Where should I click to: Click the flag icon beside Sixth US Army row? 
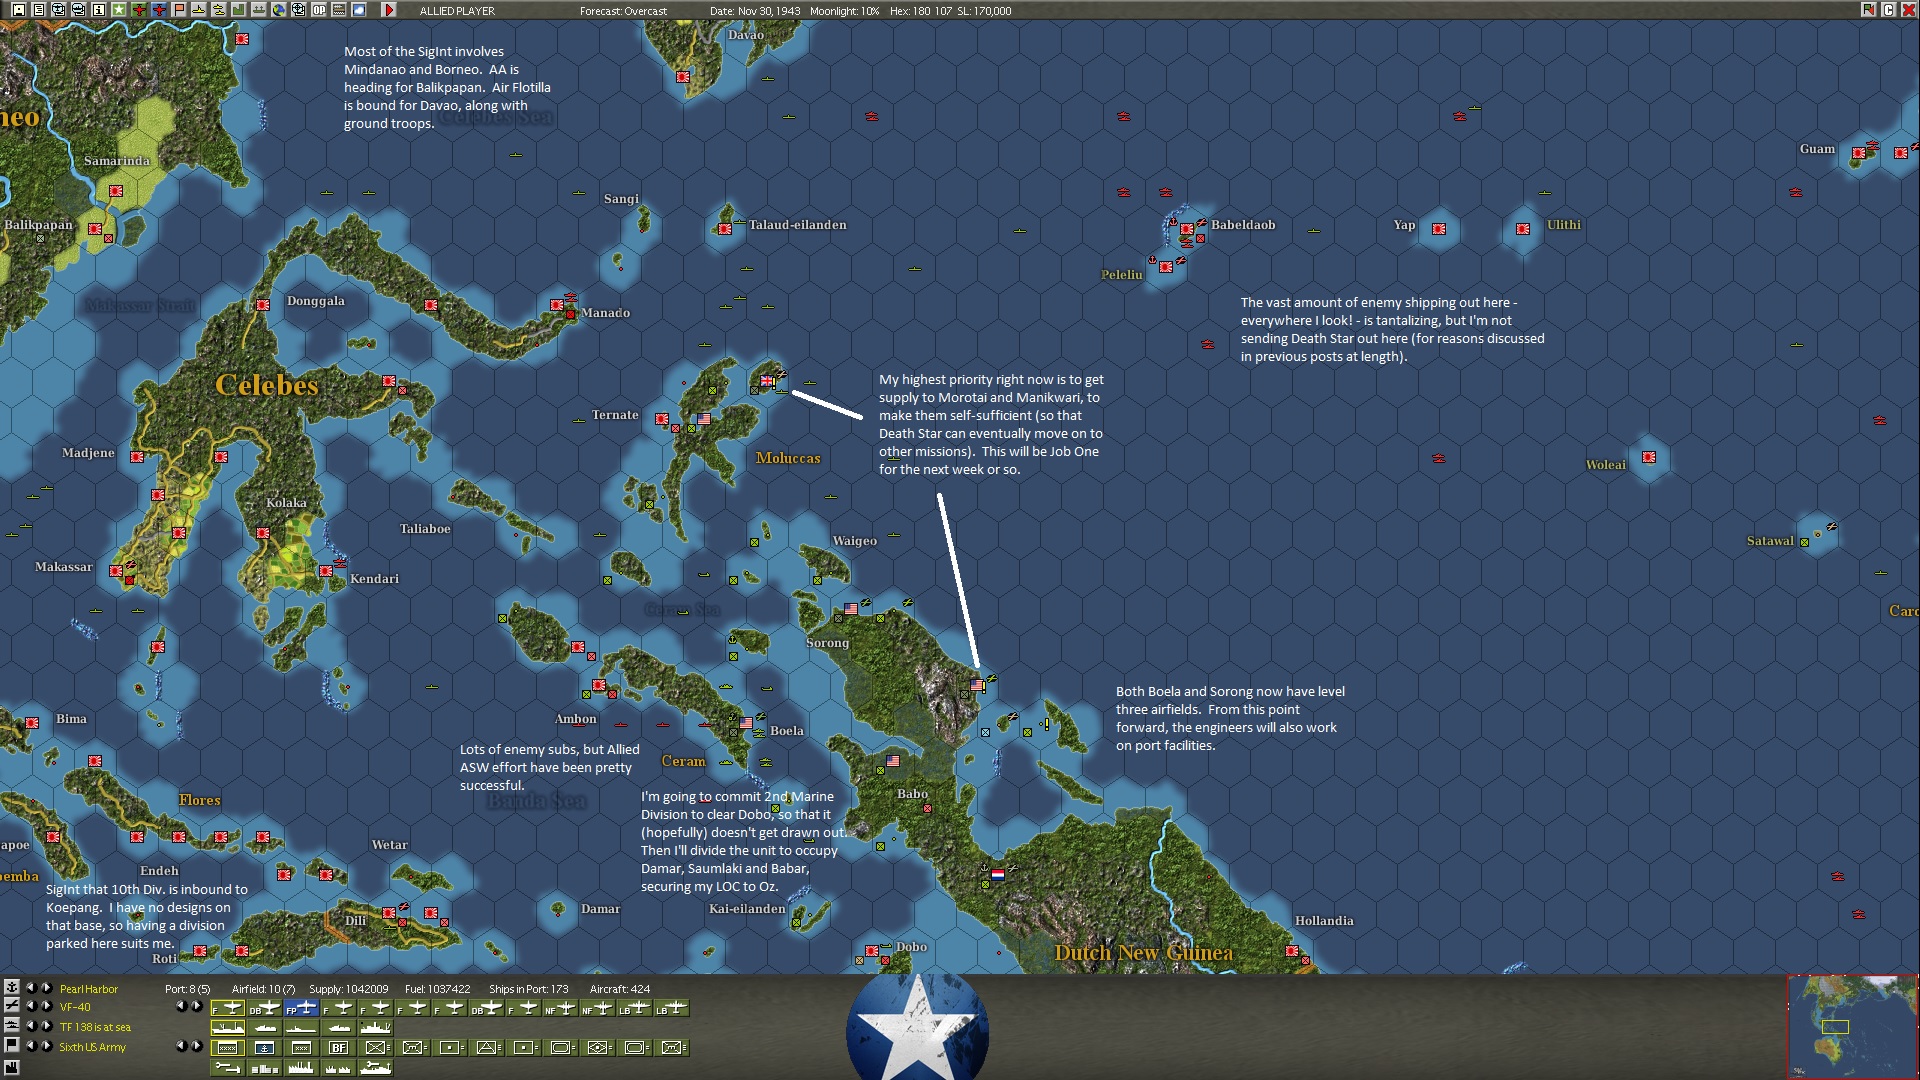pyautogui.click(x=12, y=1045)
